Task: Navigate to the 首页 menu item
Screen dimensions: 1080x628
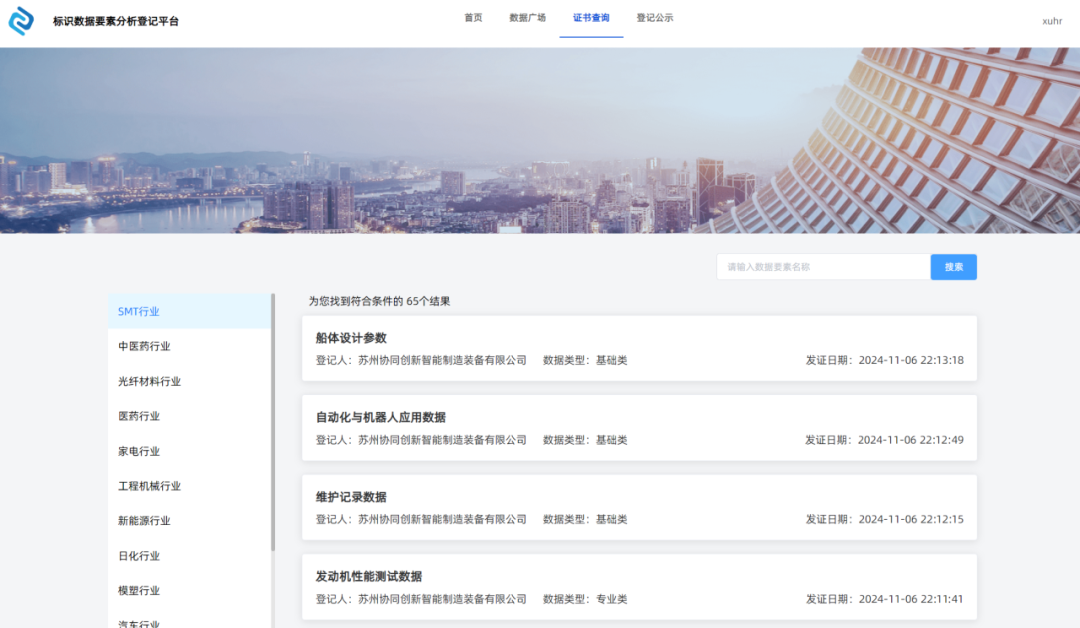Action: click(472, 18)
